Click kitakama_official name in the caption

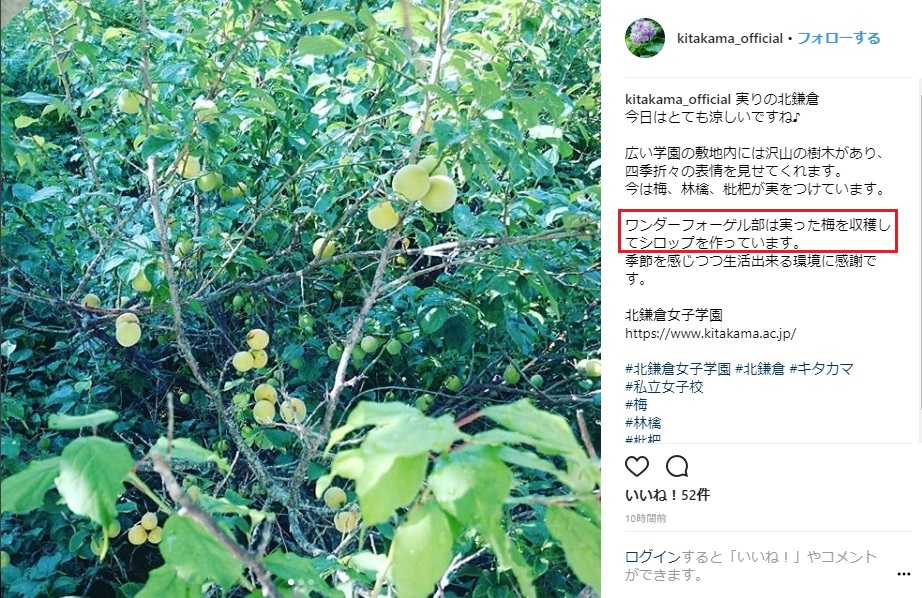coord(677,99)
